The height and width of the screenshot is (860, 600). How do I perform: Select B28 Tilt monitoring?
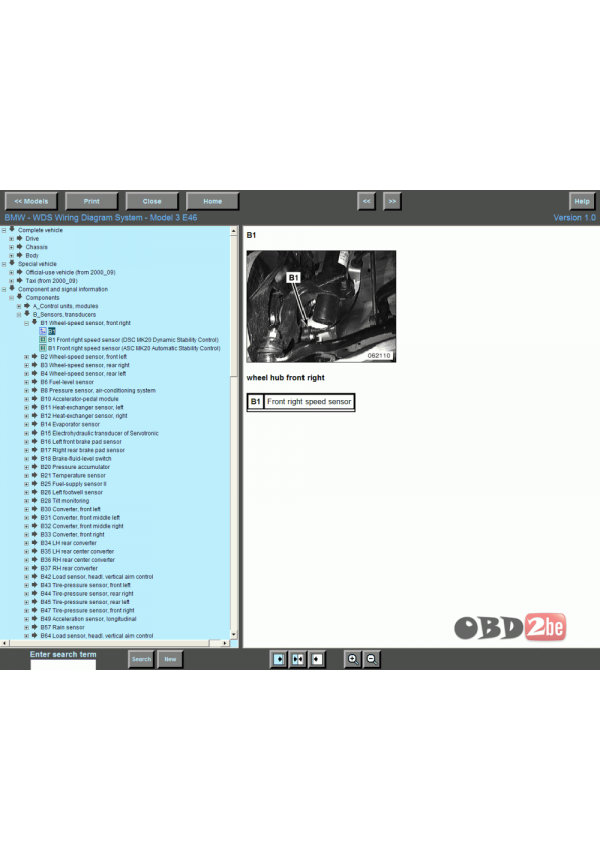[65, 501]
